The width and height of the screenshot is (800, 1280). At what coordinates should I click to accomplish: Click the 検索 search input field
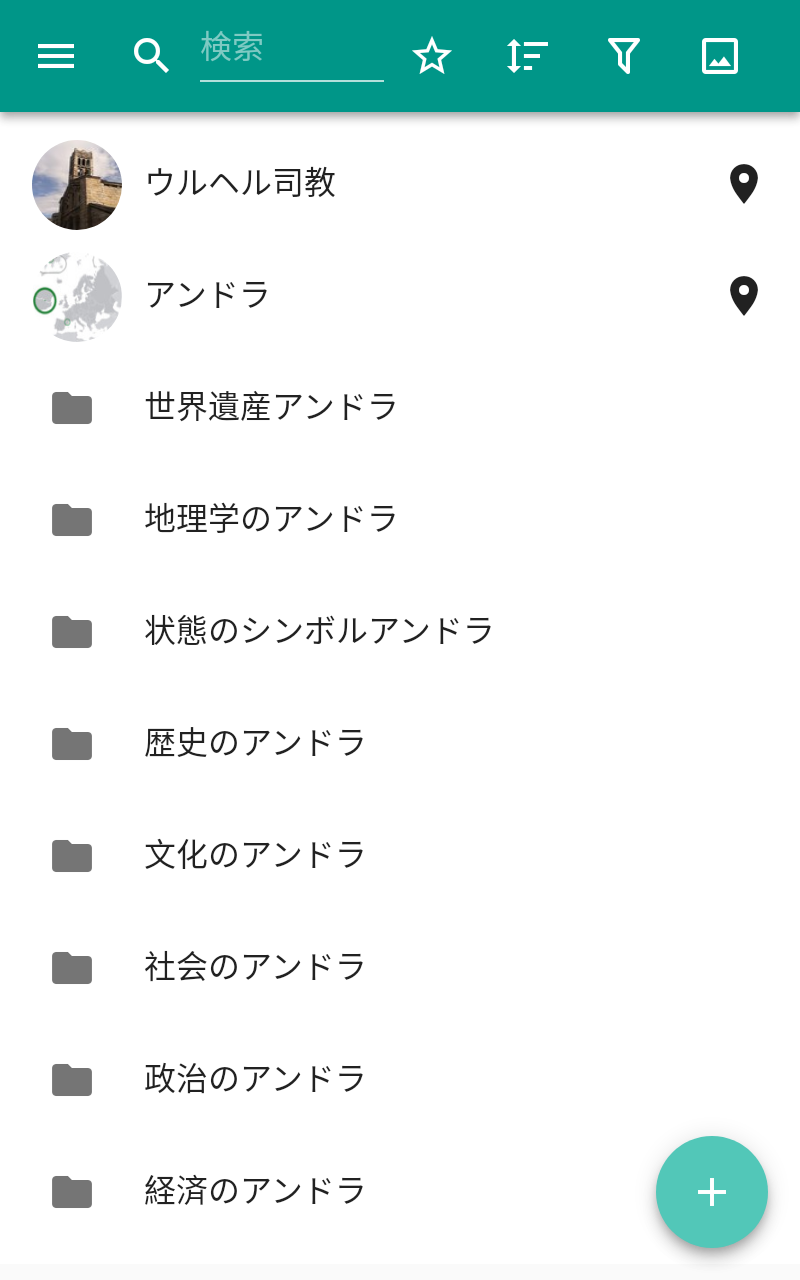click(291, 50)
